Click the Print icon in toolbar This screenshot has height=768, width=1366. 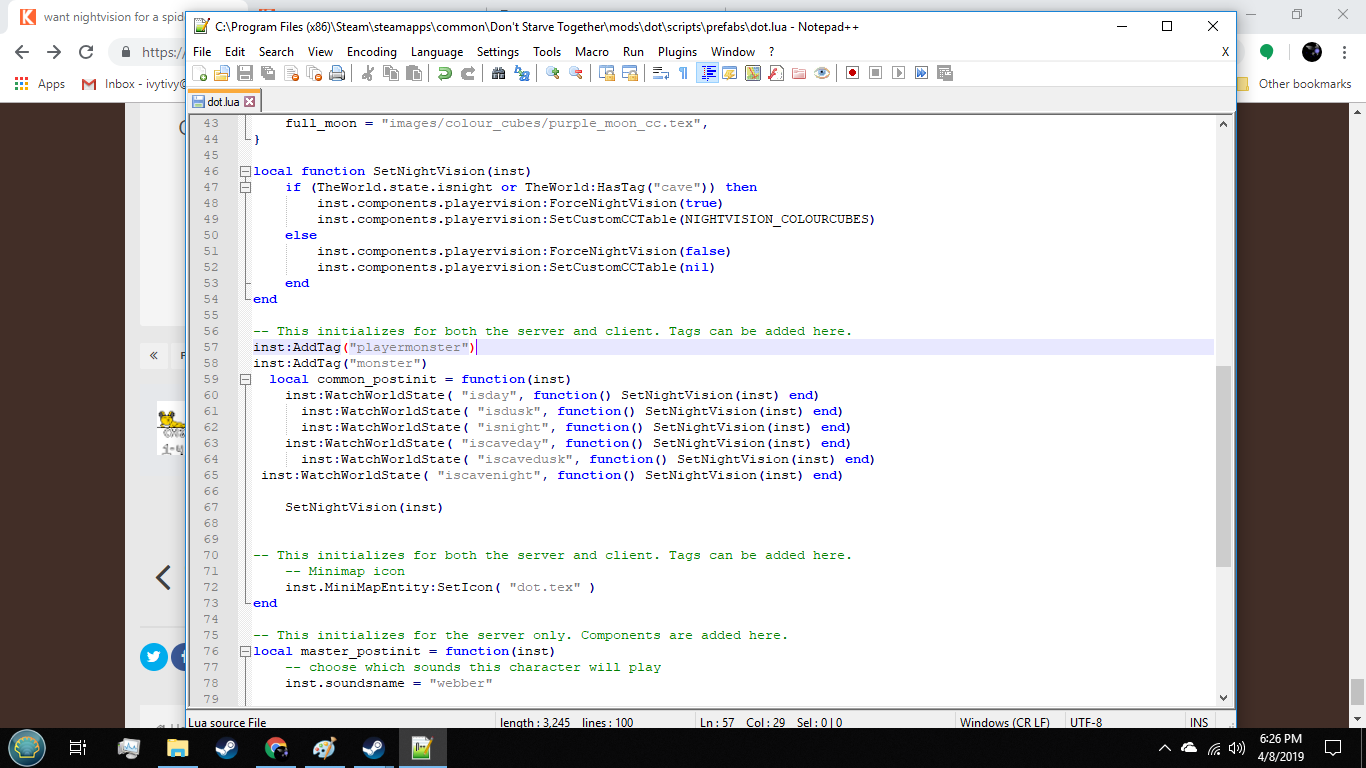point(337,73)
